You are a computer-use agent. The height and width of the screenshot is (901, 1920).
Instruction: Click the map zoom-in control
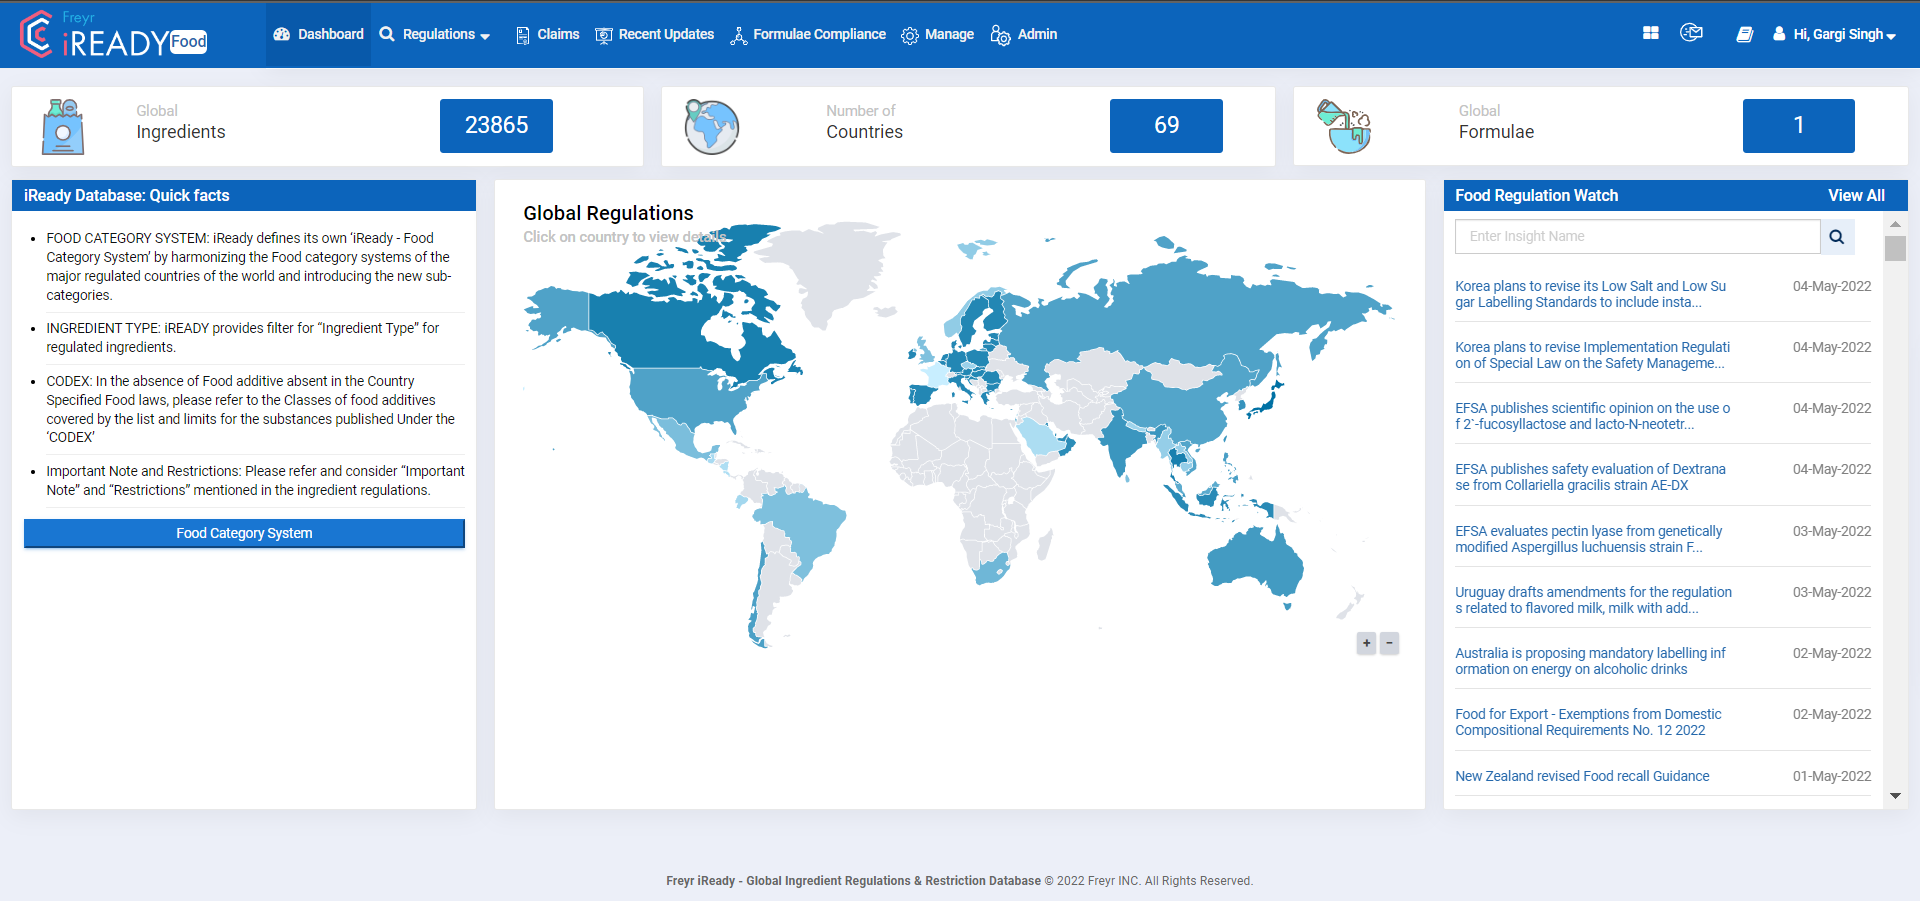click(x=1366, y=643)
